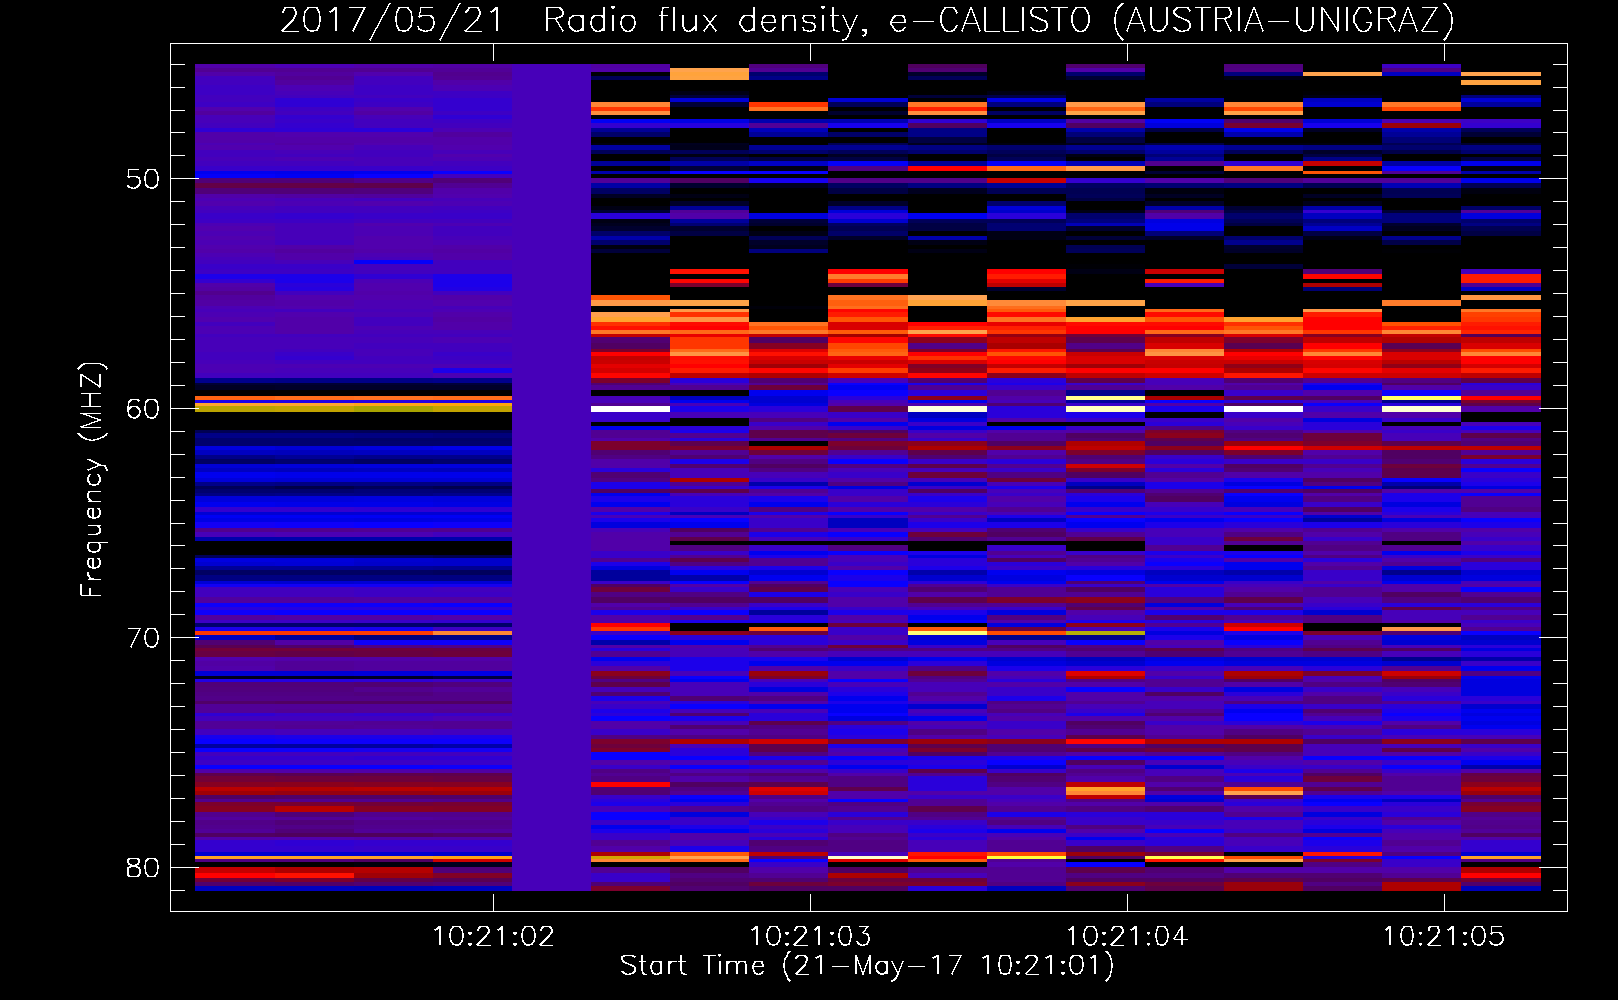Click the plot title 'Radio flux density, e-CALLISTO'

coord(817,21)
